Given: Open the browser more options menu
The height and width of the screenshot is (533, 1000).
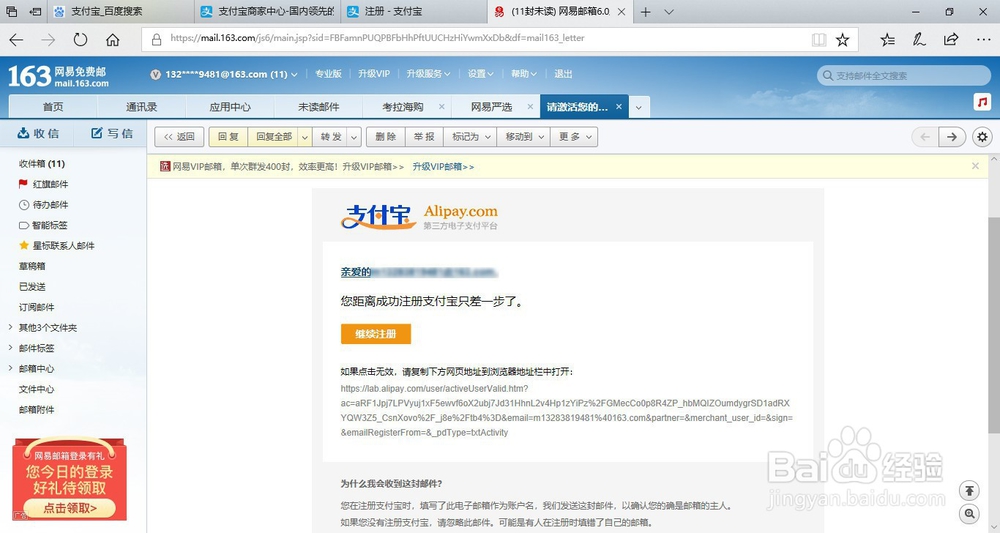Looking at the screenshot, I should click(983, 40).
